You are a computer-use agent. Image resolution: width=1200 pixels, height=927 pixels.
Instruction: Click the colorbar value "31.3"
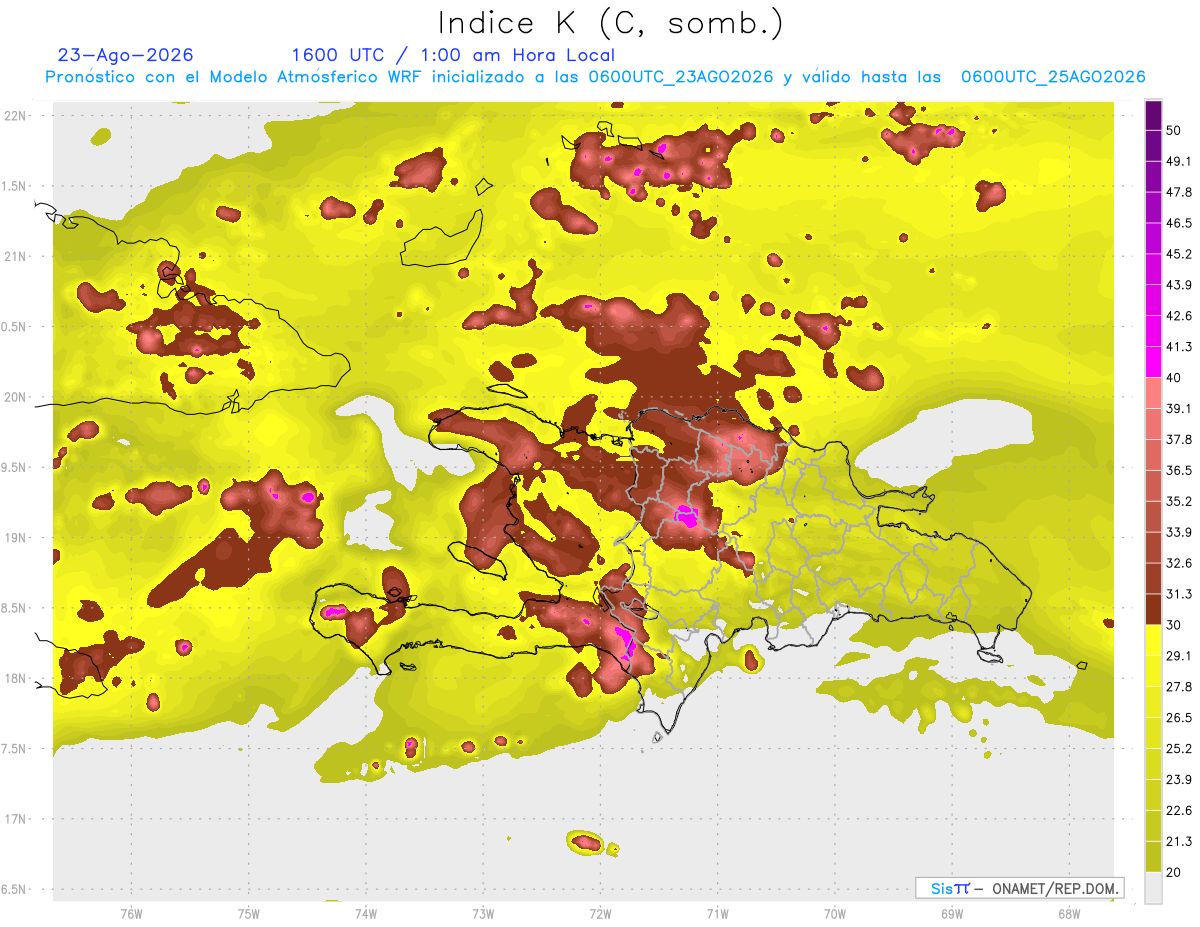point(1180,594)
